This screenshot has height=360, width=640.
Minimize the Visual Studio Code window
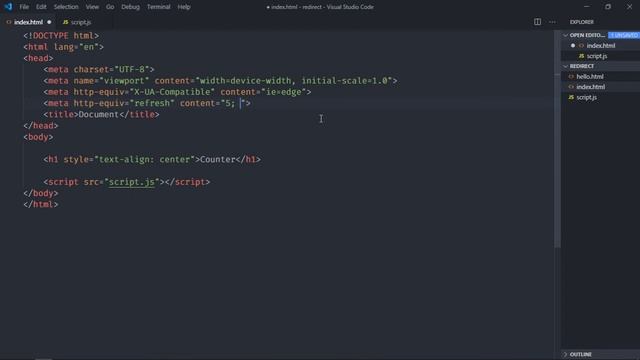(587, 7)
